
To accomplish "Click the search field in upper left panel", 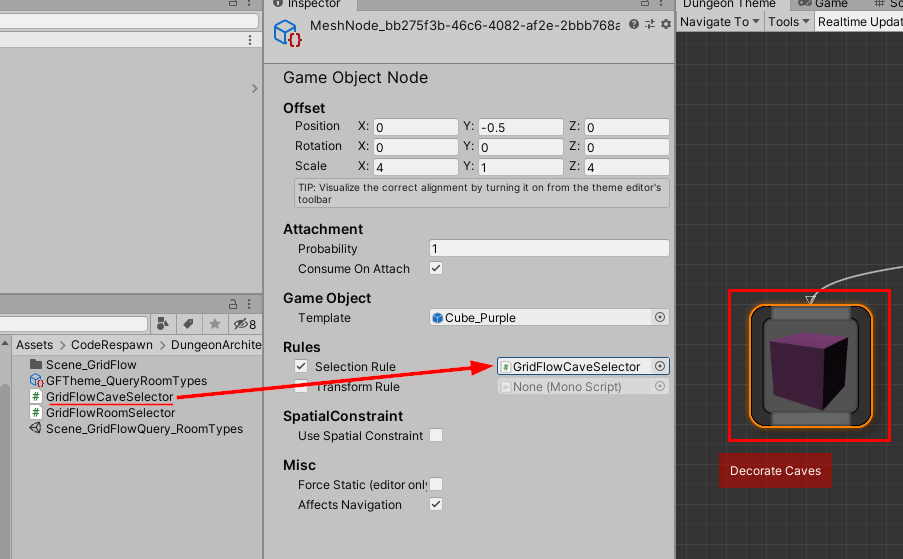I will (x=129, y=21).
